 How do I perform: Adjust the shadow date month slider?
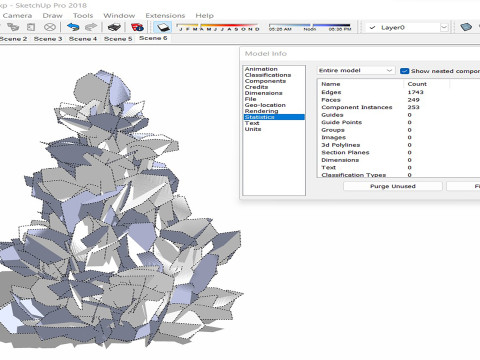[x=219, y=27]
